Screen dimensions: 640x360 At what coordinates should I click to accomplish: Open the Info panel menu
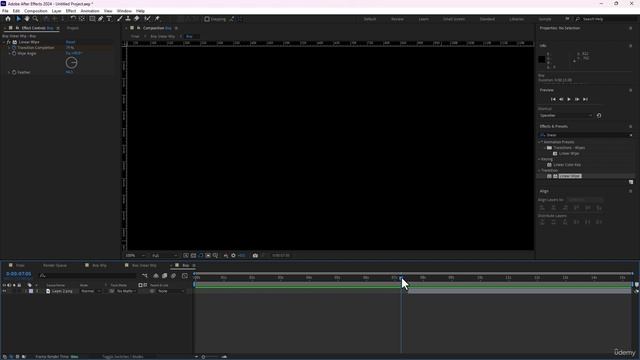tap(631, 46)
